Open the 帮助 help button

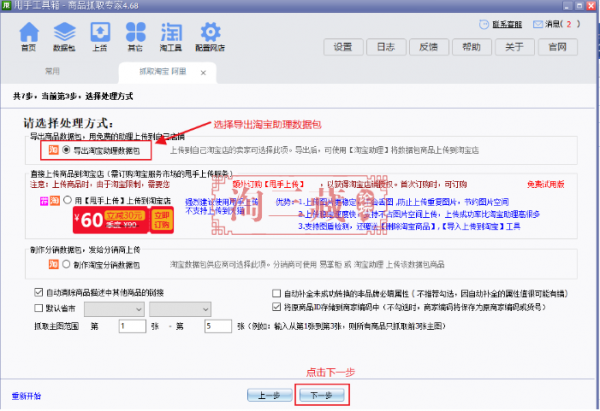tap(471, 47)
